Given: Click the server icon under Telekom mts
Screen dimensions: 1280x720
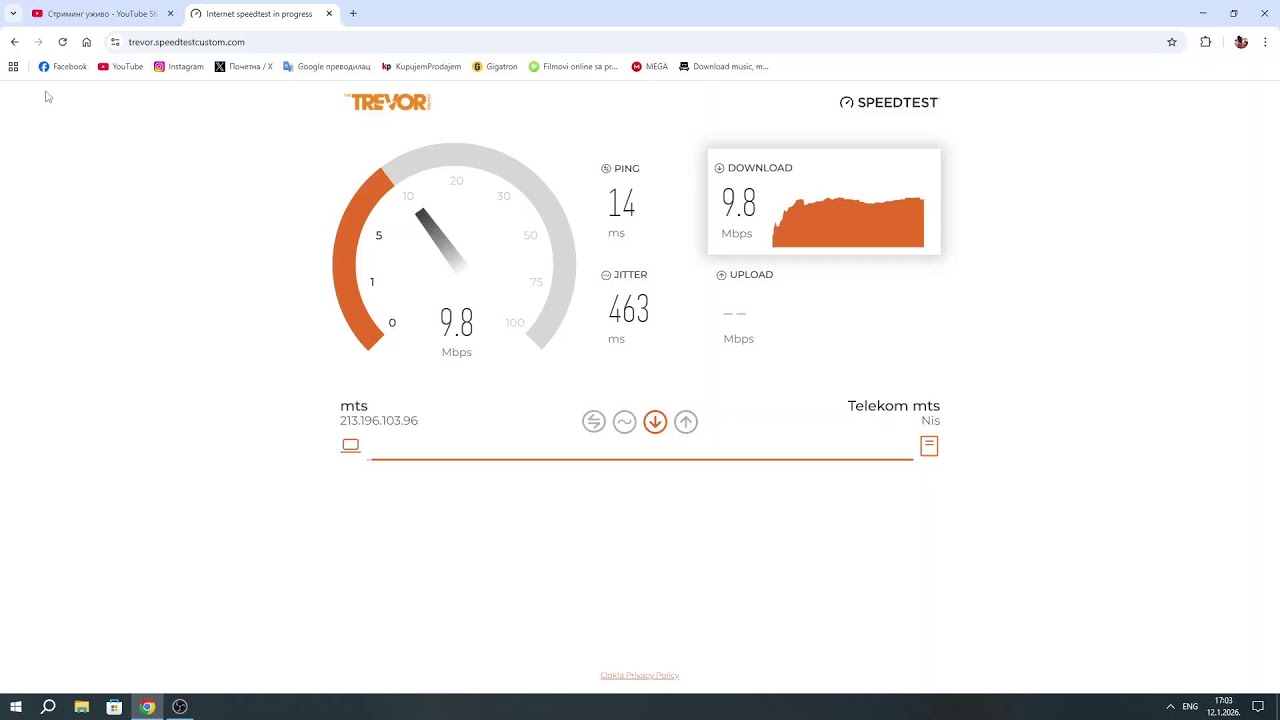Looking at the screenshot, I should (x=929, y=446).
